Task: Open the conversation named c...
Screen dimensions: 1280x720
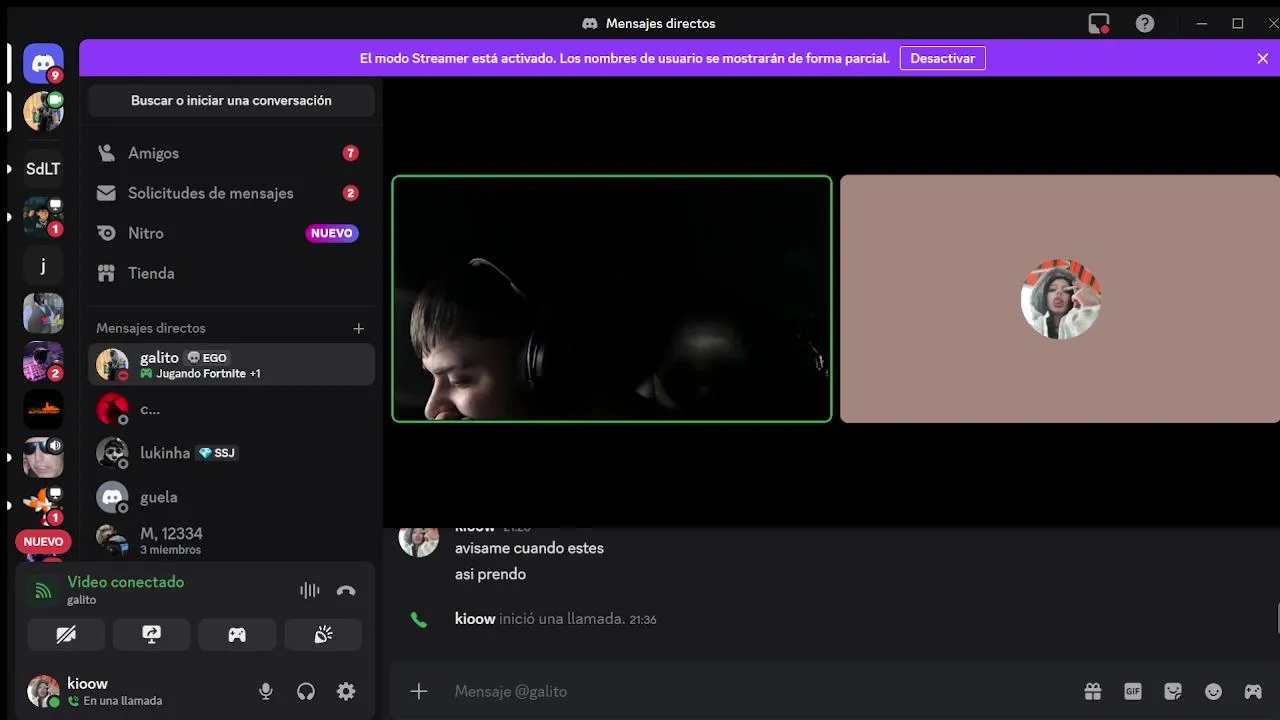Action: point(231,409)
